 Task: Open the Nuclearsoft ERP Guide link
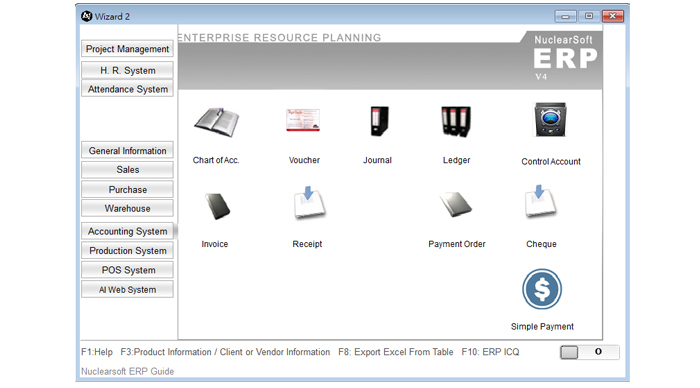point(127,371)
